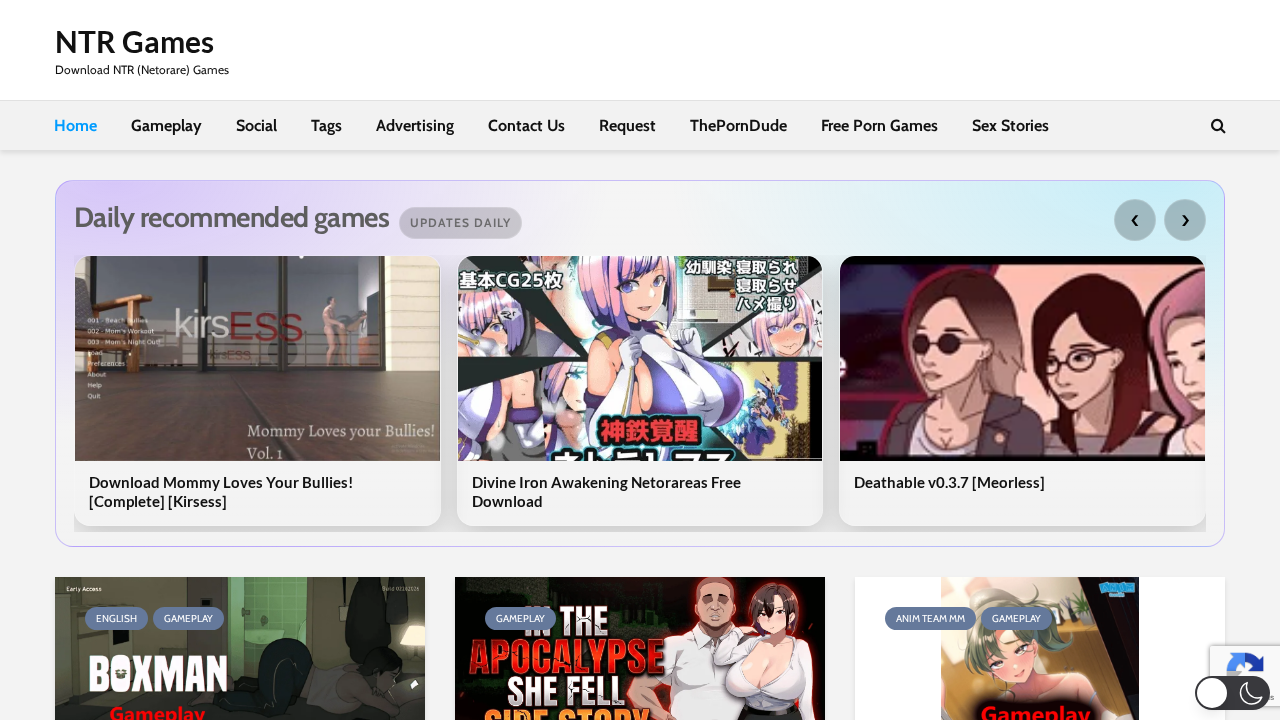The image size is (1280, 720).
Task: Open Divine Iron Awakening Netorareas title link
Action: (x=606, y=491)
